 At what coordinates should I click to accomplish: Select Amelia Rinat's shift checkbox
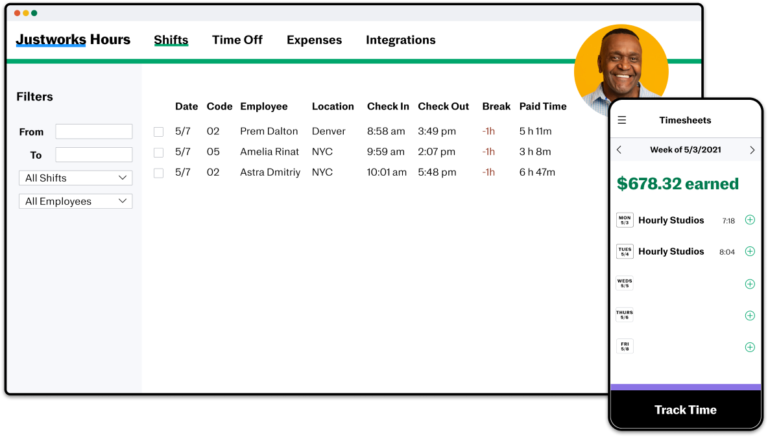coord(158,152)
